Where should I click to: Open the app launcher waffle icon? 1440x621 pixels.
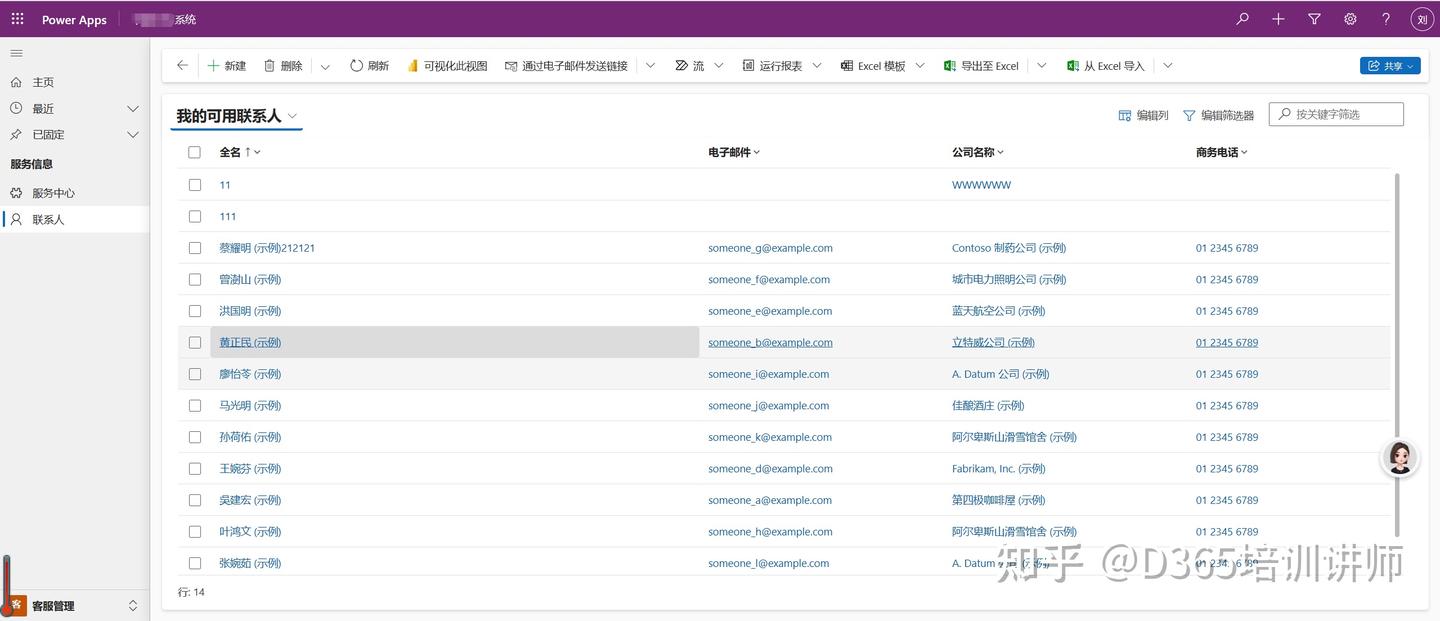click(17, 19)
